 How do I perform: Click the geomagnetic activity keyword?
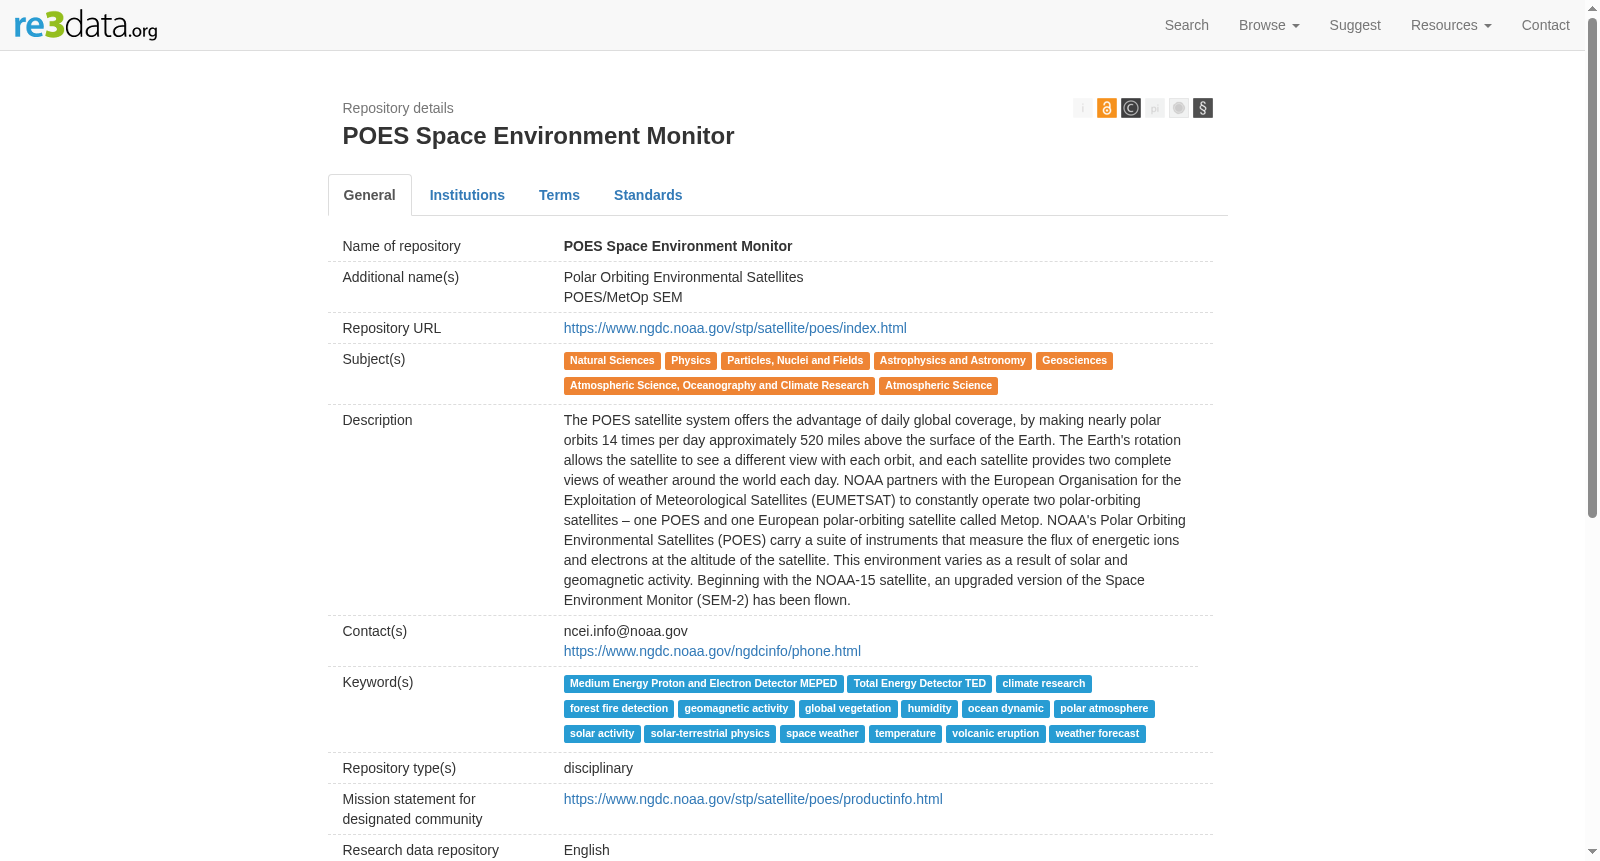736,709
